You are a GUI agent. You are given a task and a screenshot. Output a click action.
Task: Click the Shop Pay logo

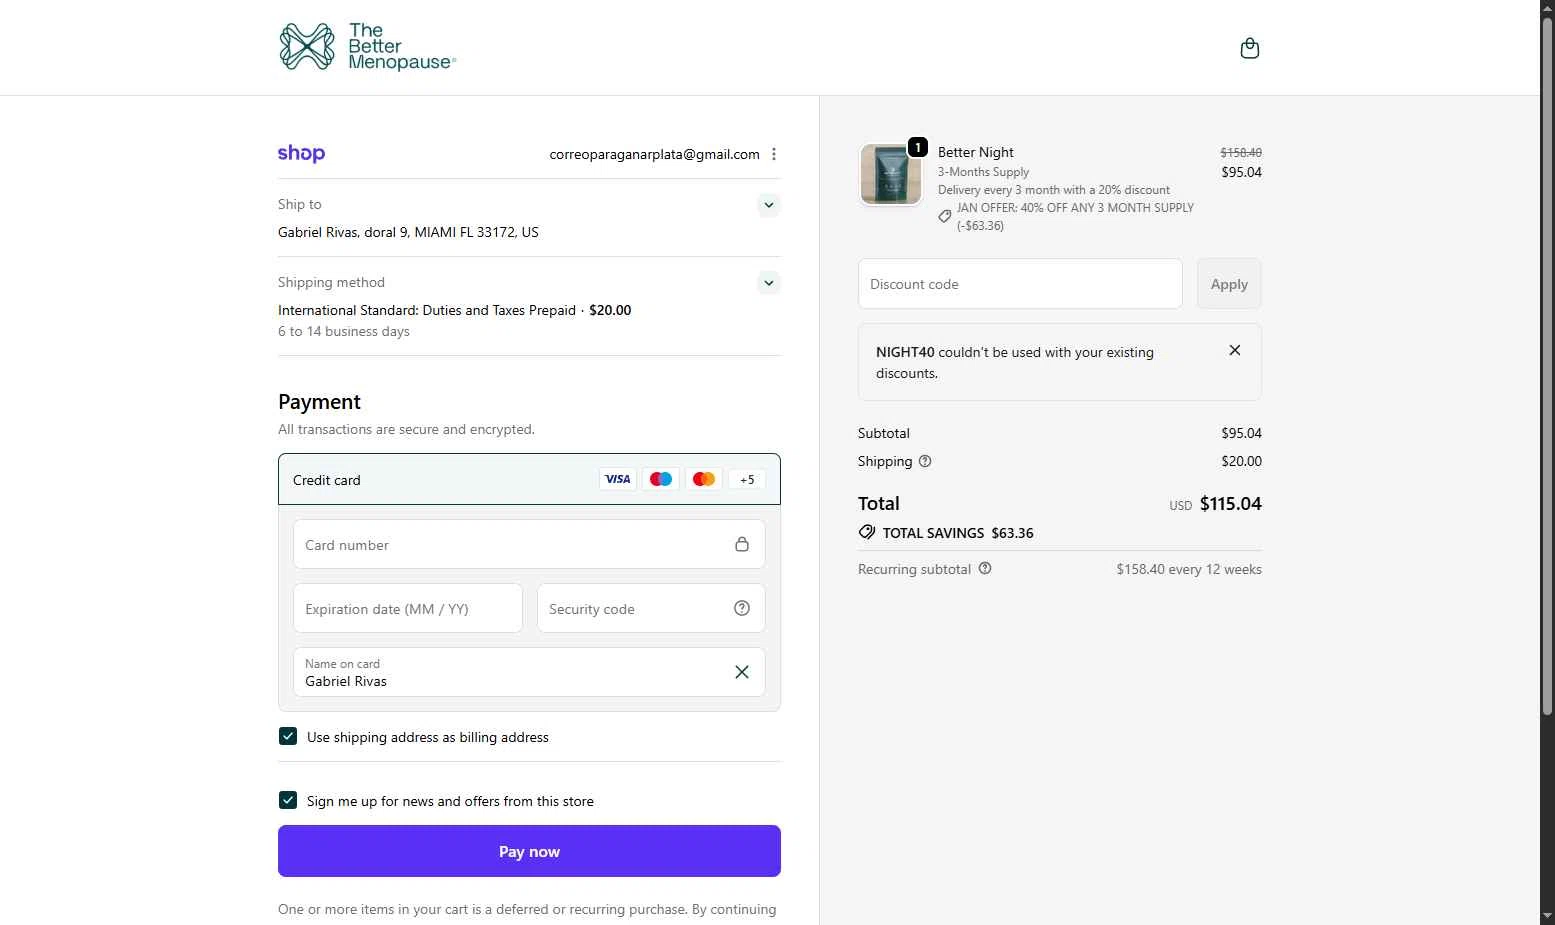pyautogui.click(x=301, y=153)
